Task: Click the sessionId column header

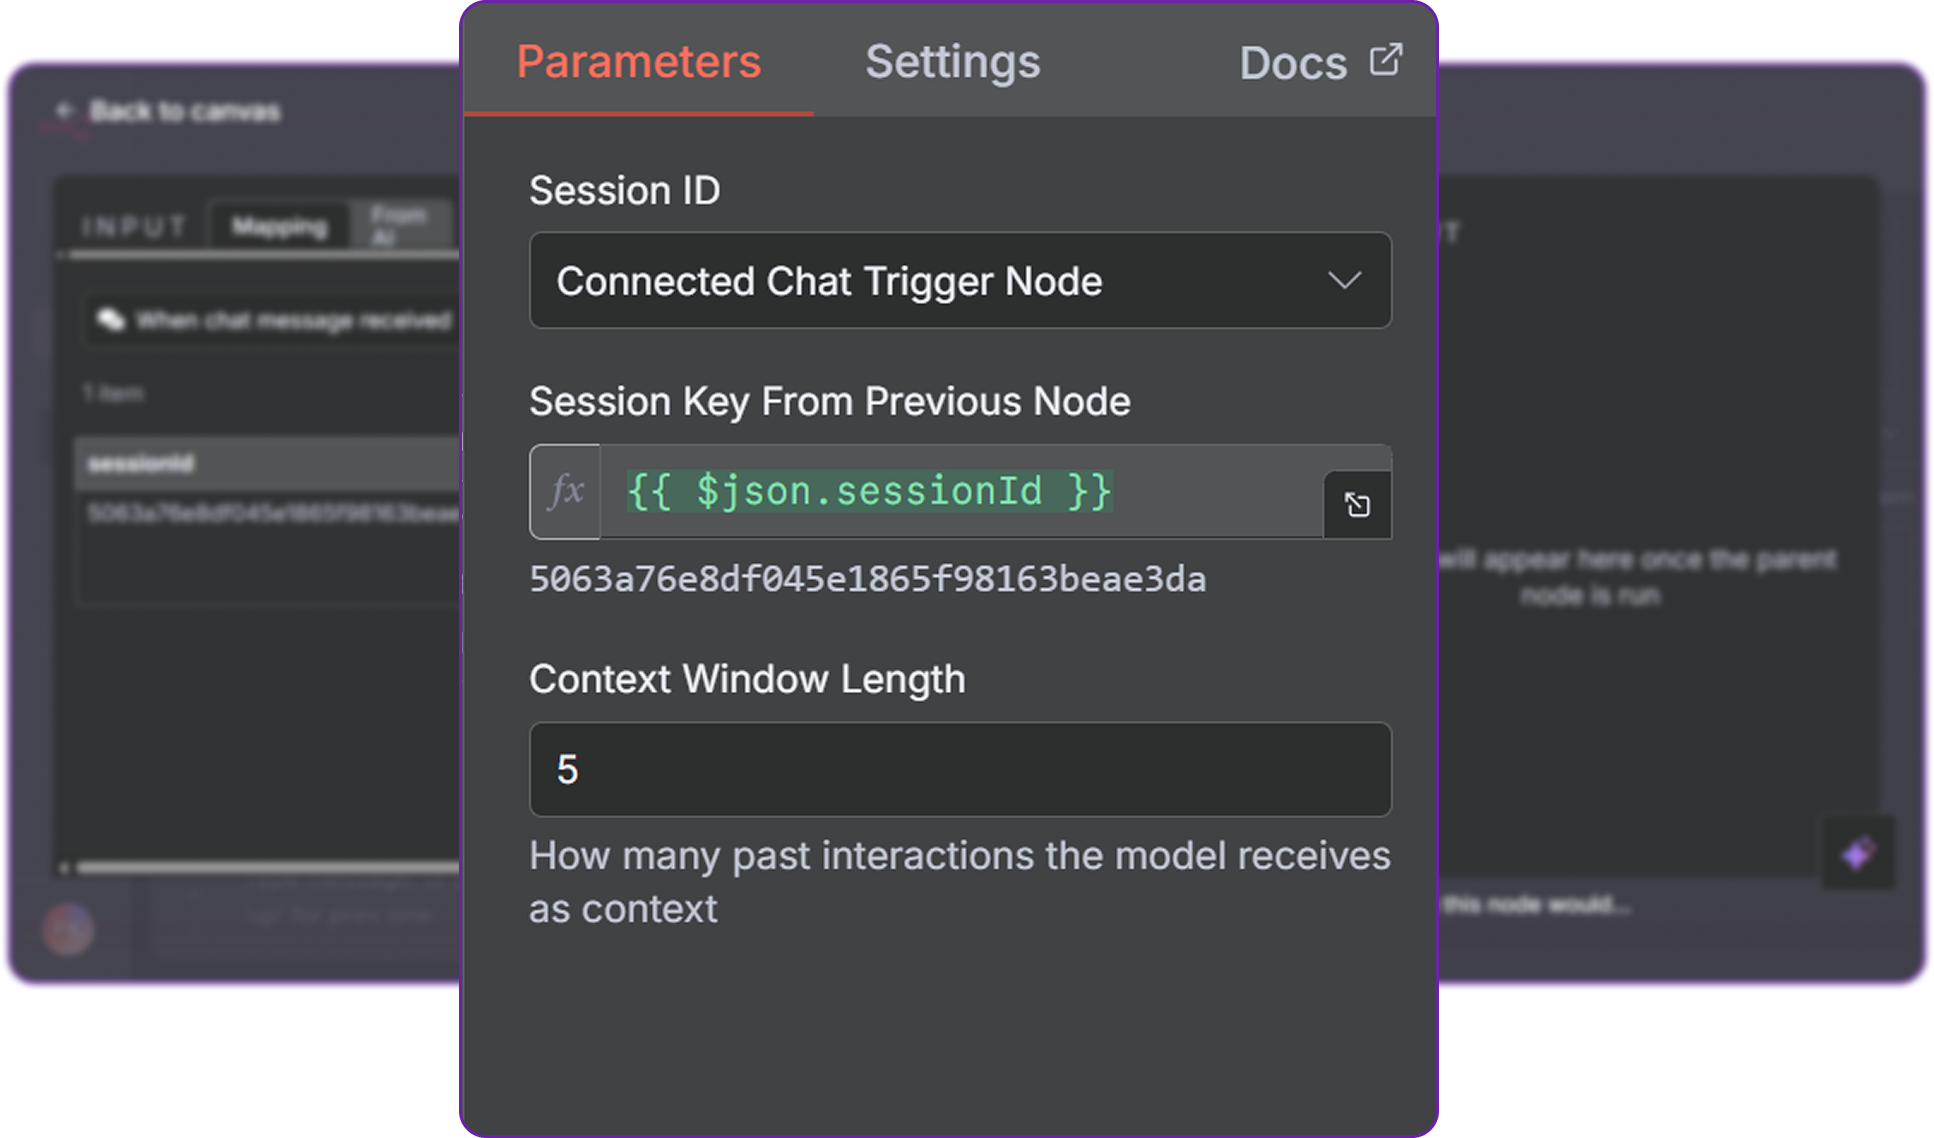Action: [141, 463]
